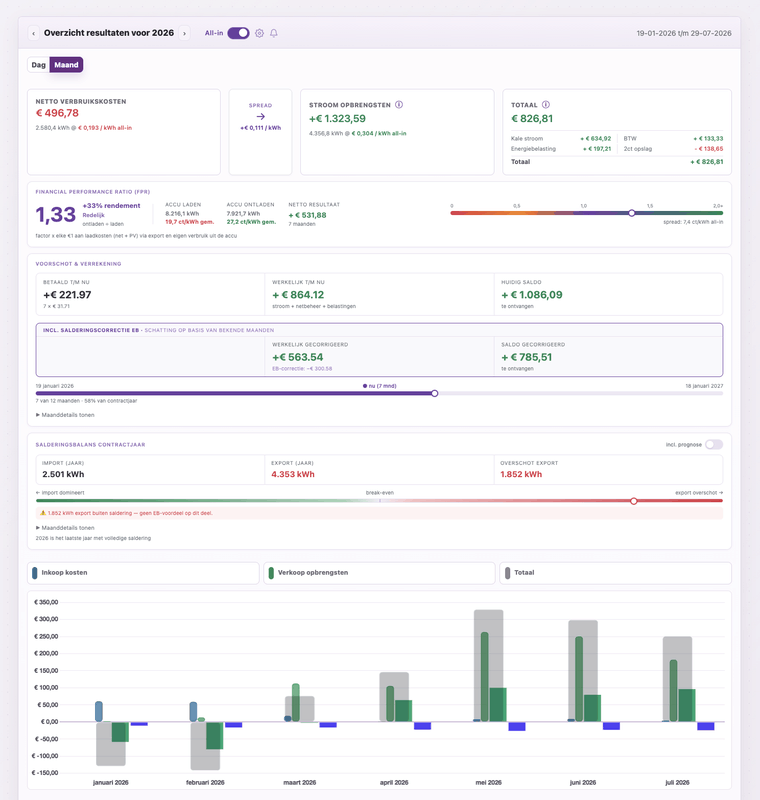Click the FPR scale marker
This screenshot has width=760, height=800.
[x=631, y=213]
